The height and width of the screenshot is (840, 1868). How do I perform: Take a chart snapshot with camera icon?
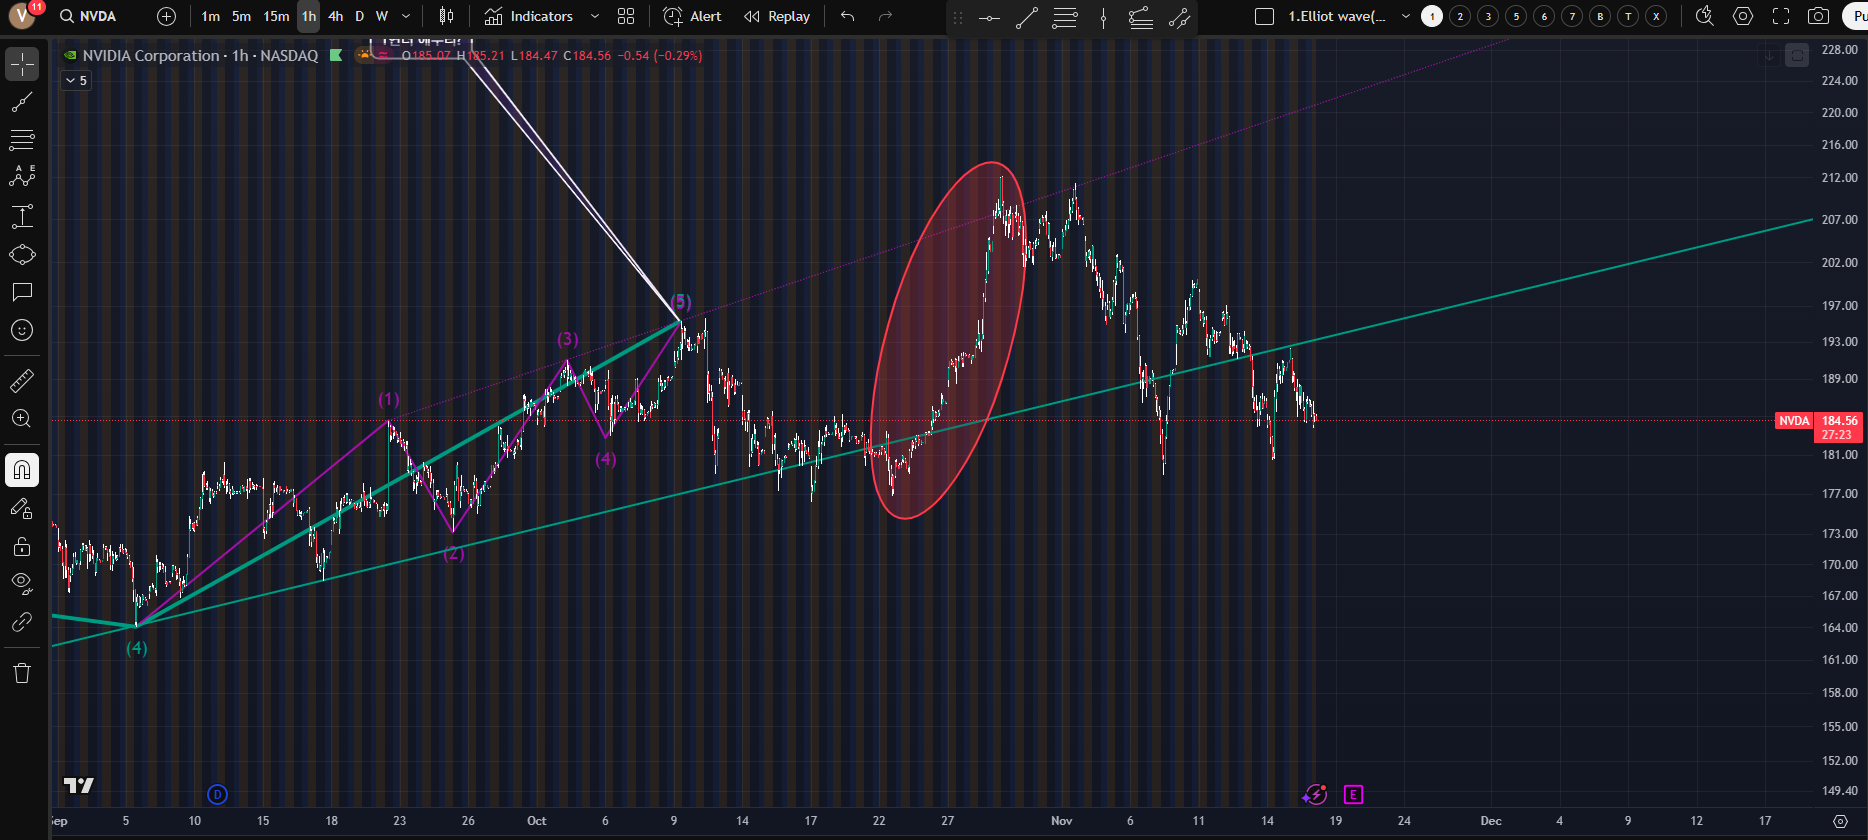(x=1818, y=16)
